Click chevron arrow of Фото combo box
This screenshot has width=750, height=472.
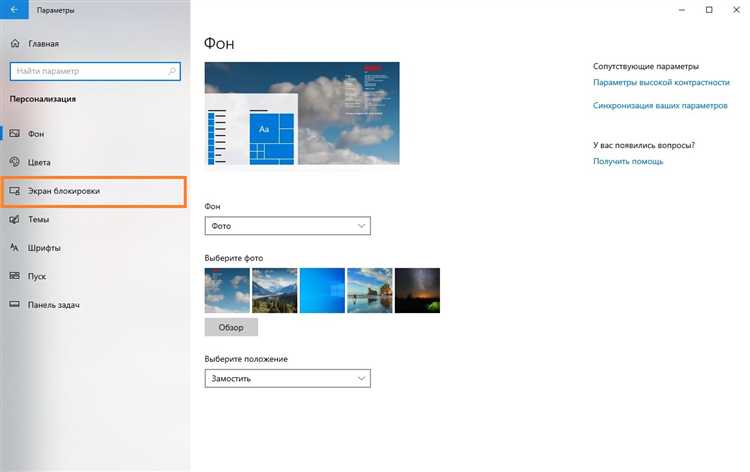[x=361, y=226]
